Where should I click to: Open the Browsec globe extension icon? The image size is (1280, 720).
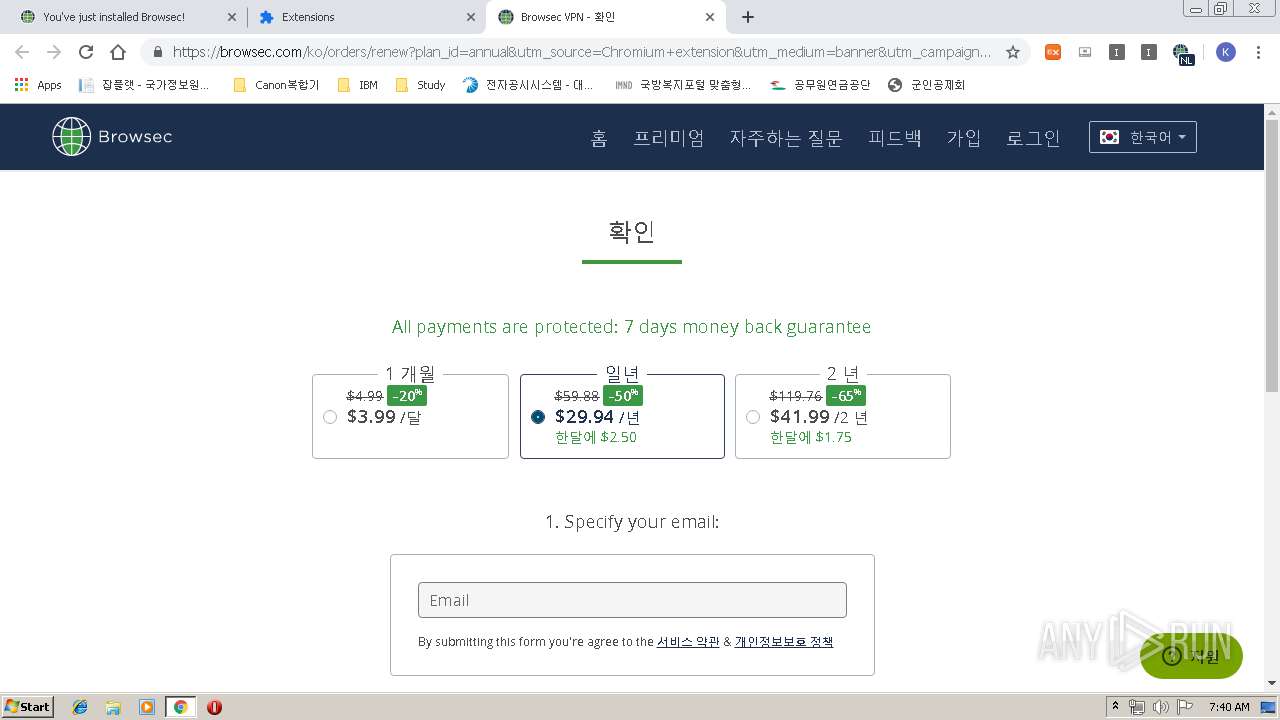coord(1182,53)
